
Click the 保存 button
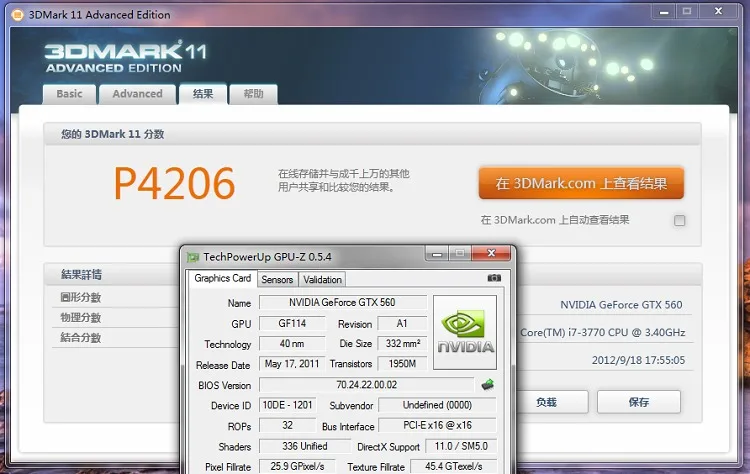click(x=639, y=402)
